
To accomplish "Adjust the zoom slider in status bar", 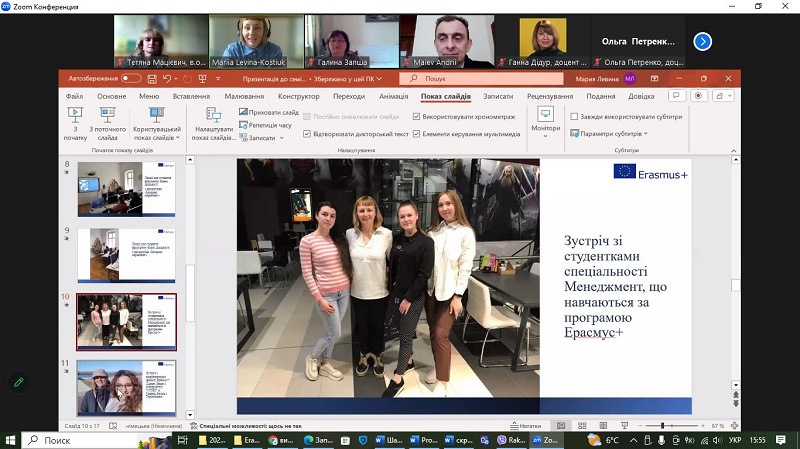I will click(x=664, y=426).
